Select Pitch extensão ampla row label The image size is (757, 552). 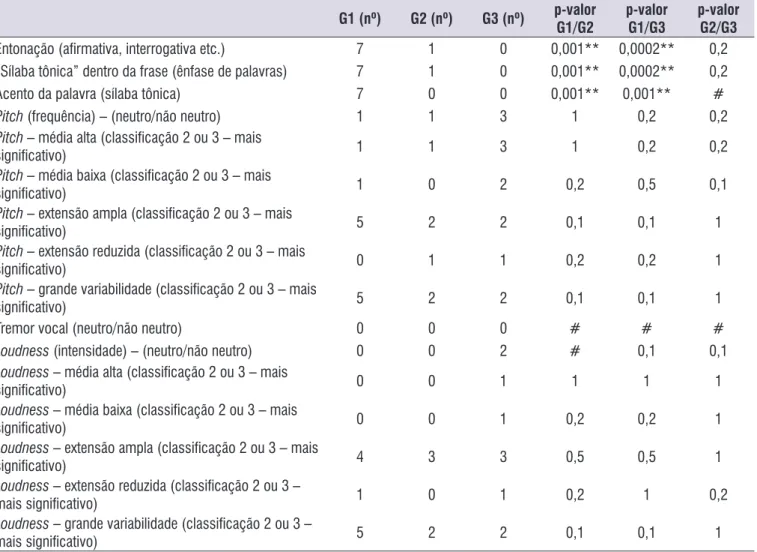146,222
